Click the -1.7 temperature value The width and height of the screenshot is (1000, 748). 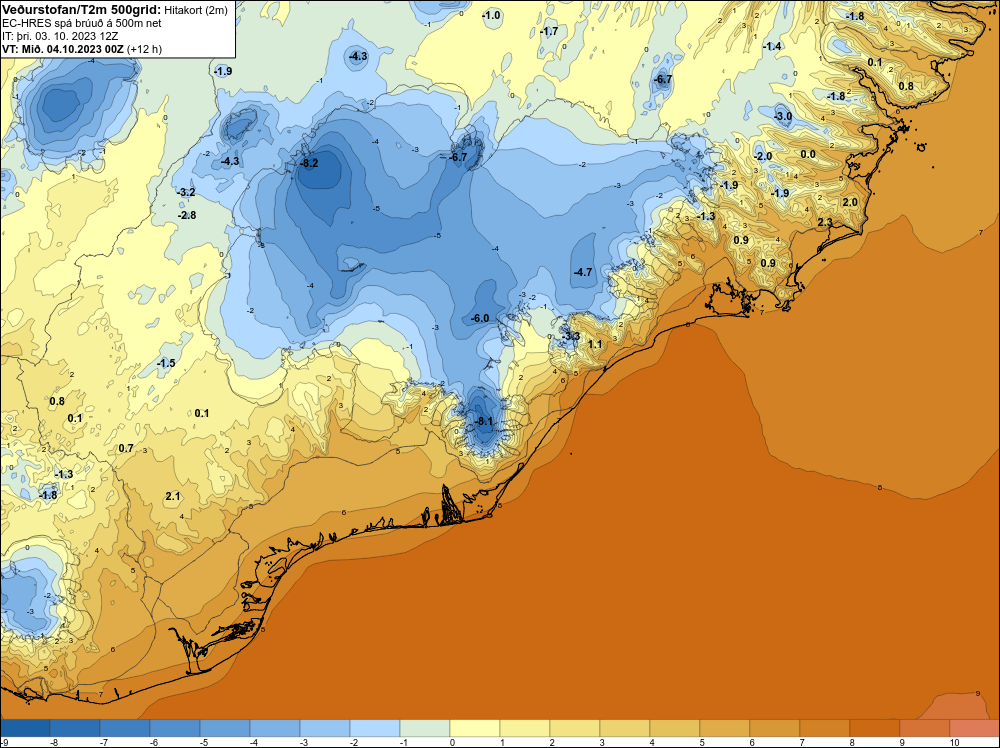click(548, 31)
